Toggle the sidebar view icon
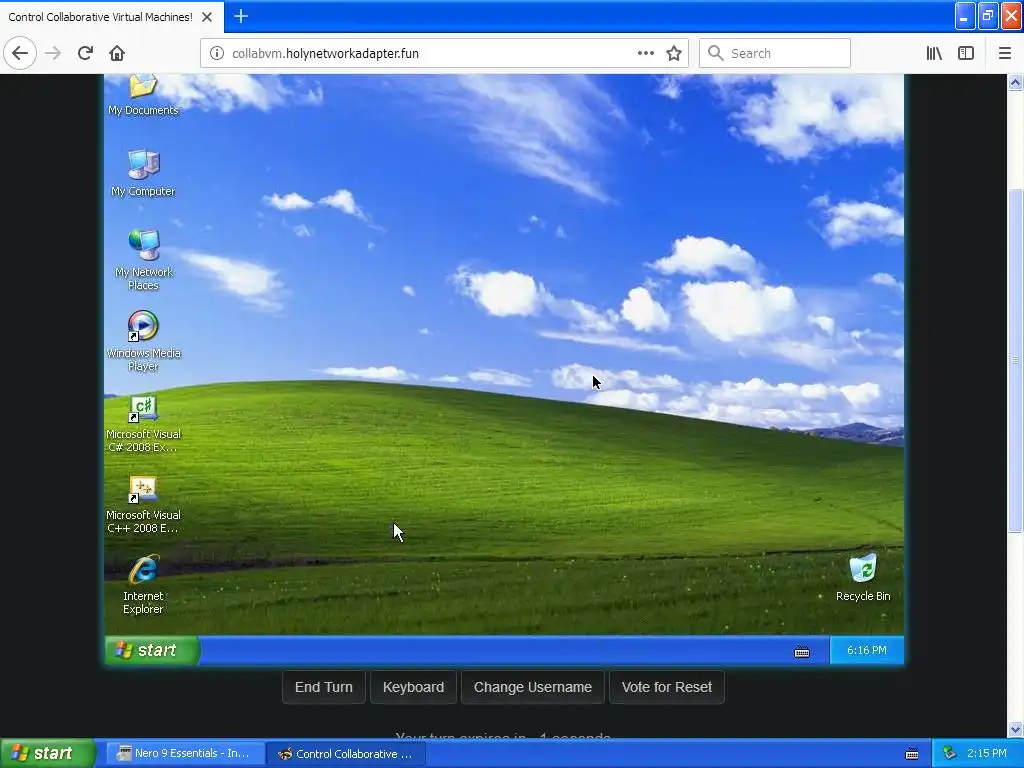 (x=966, y=53)
